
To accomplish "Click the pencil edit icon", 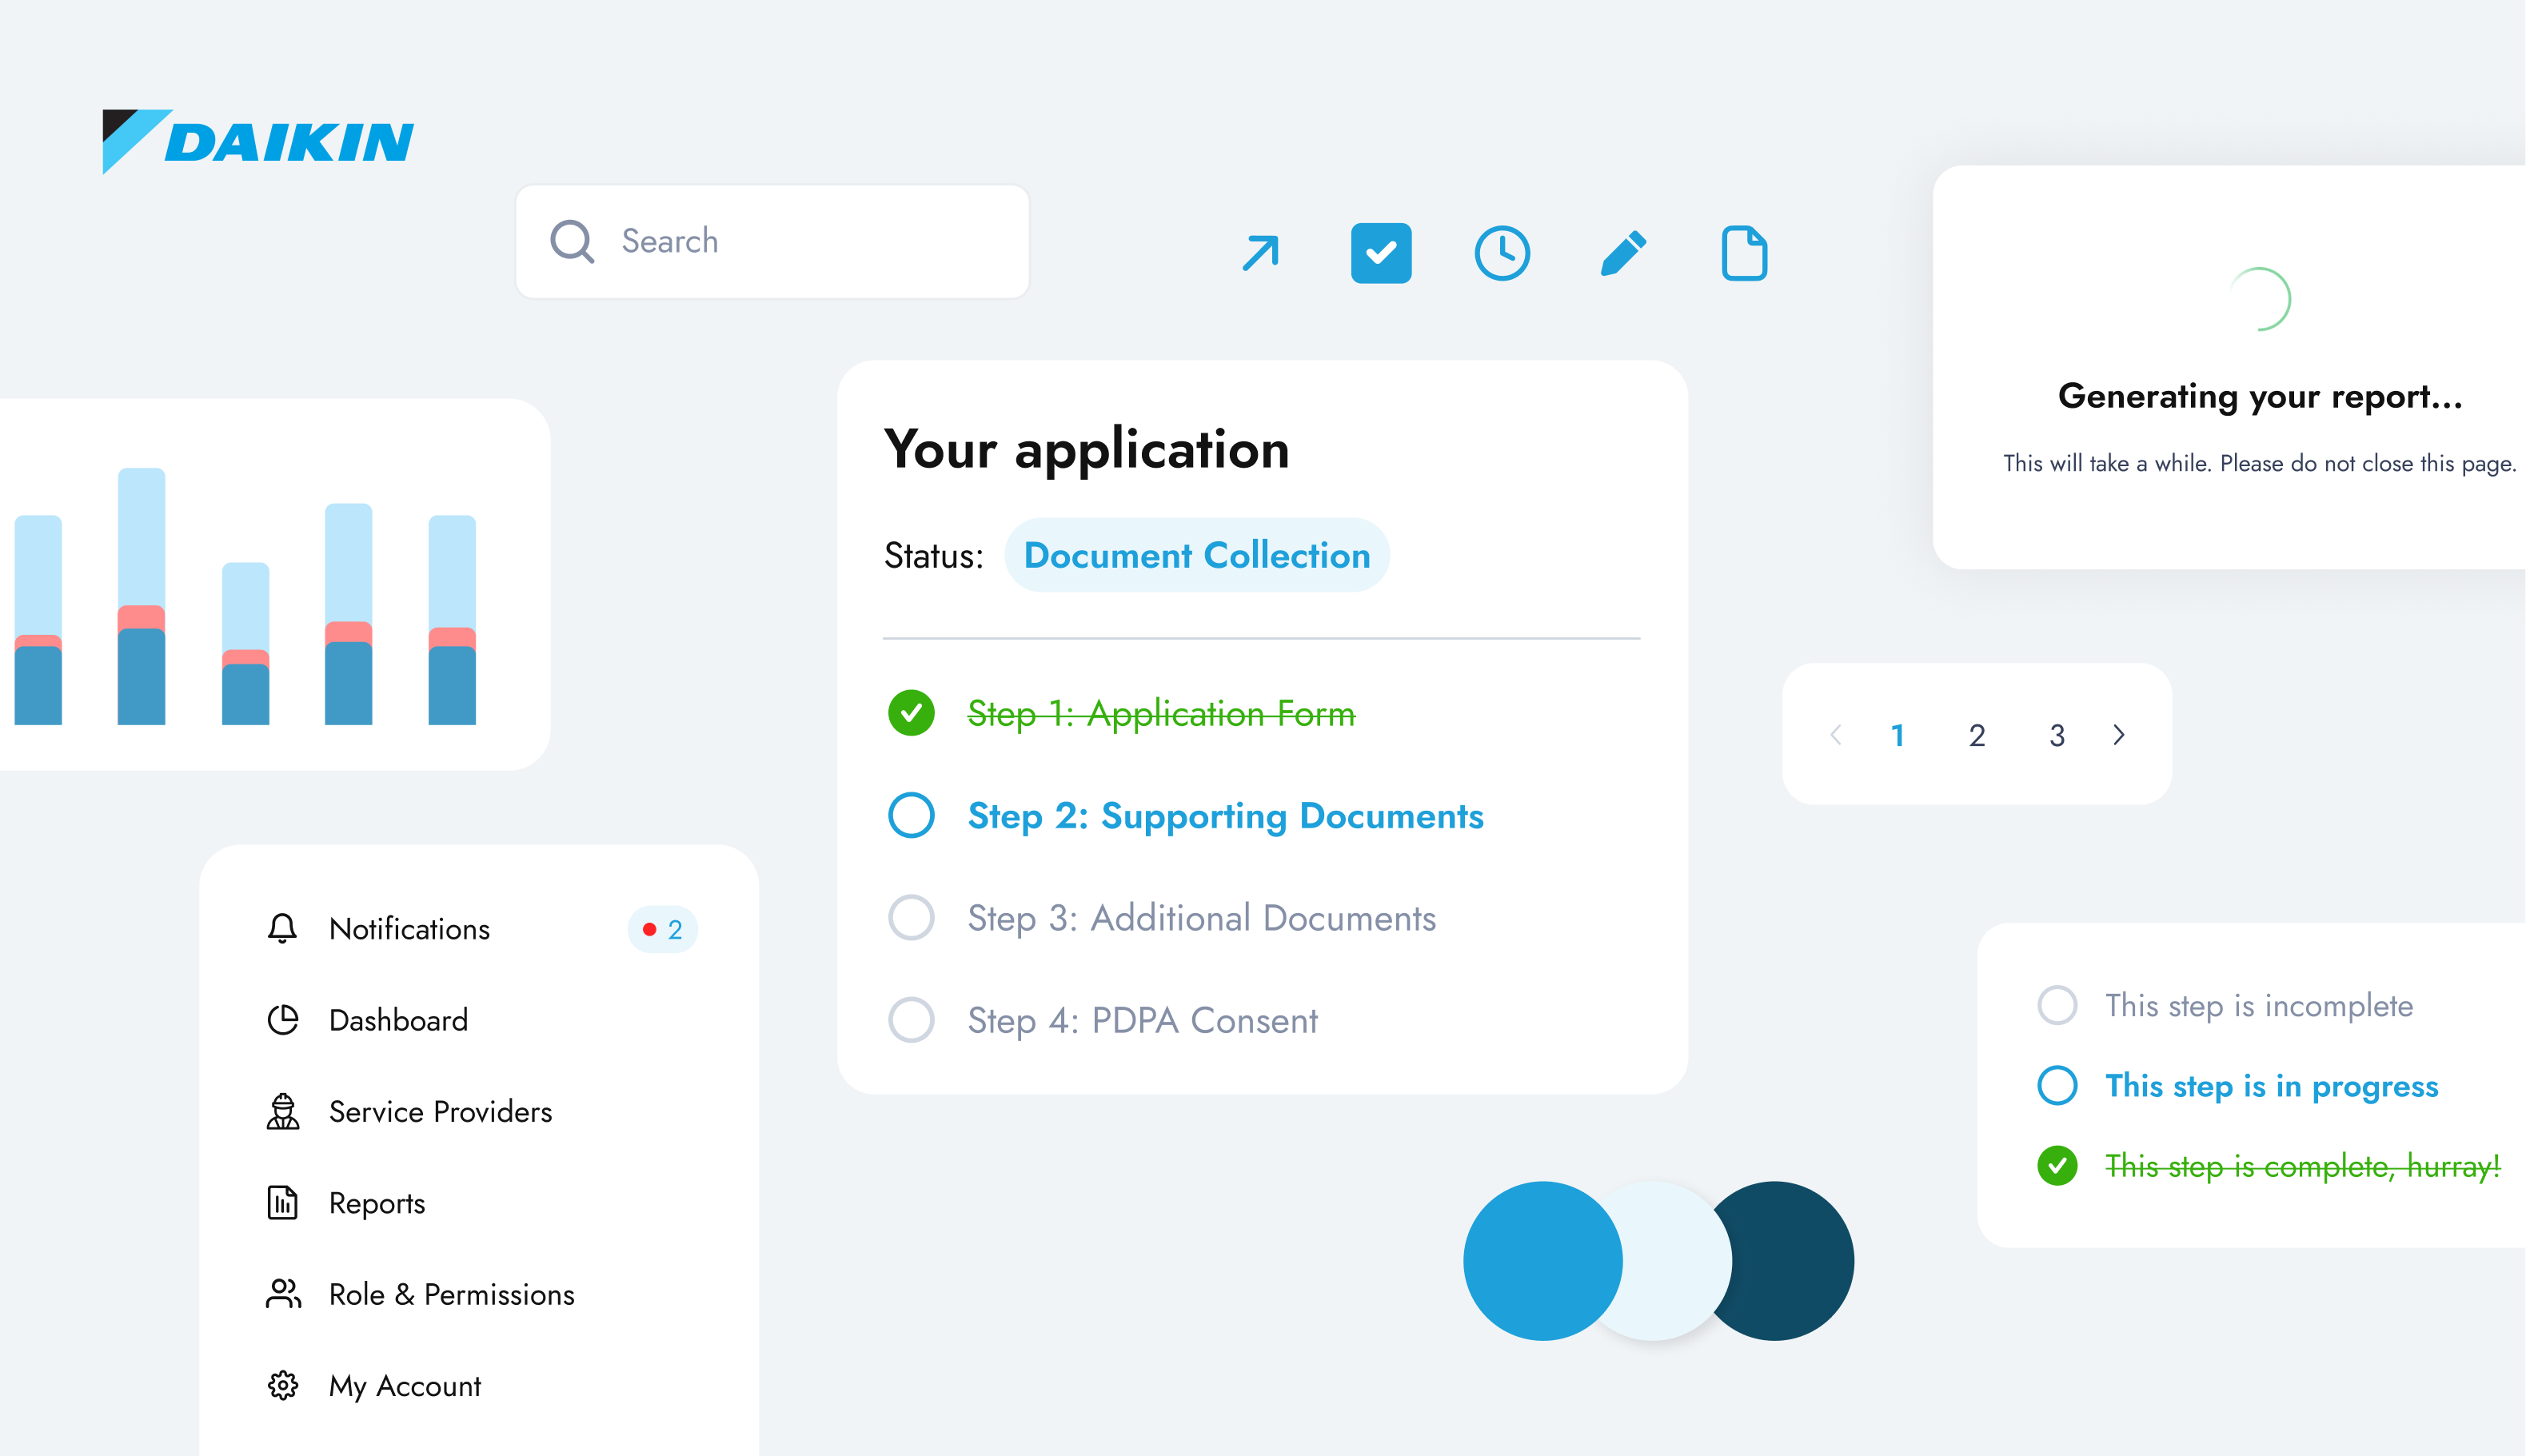I will [1623, 253].
